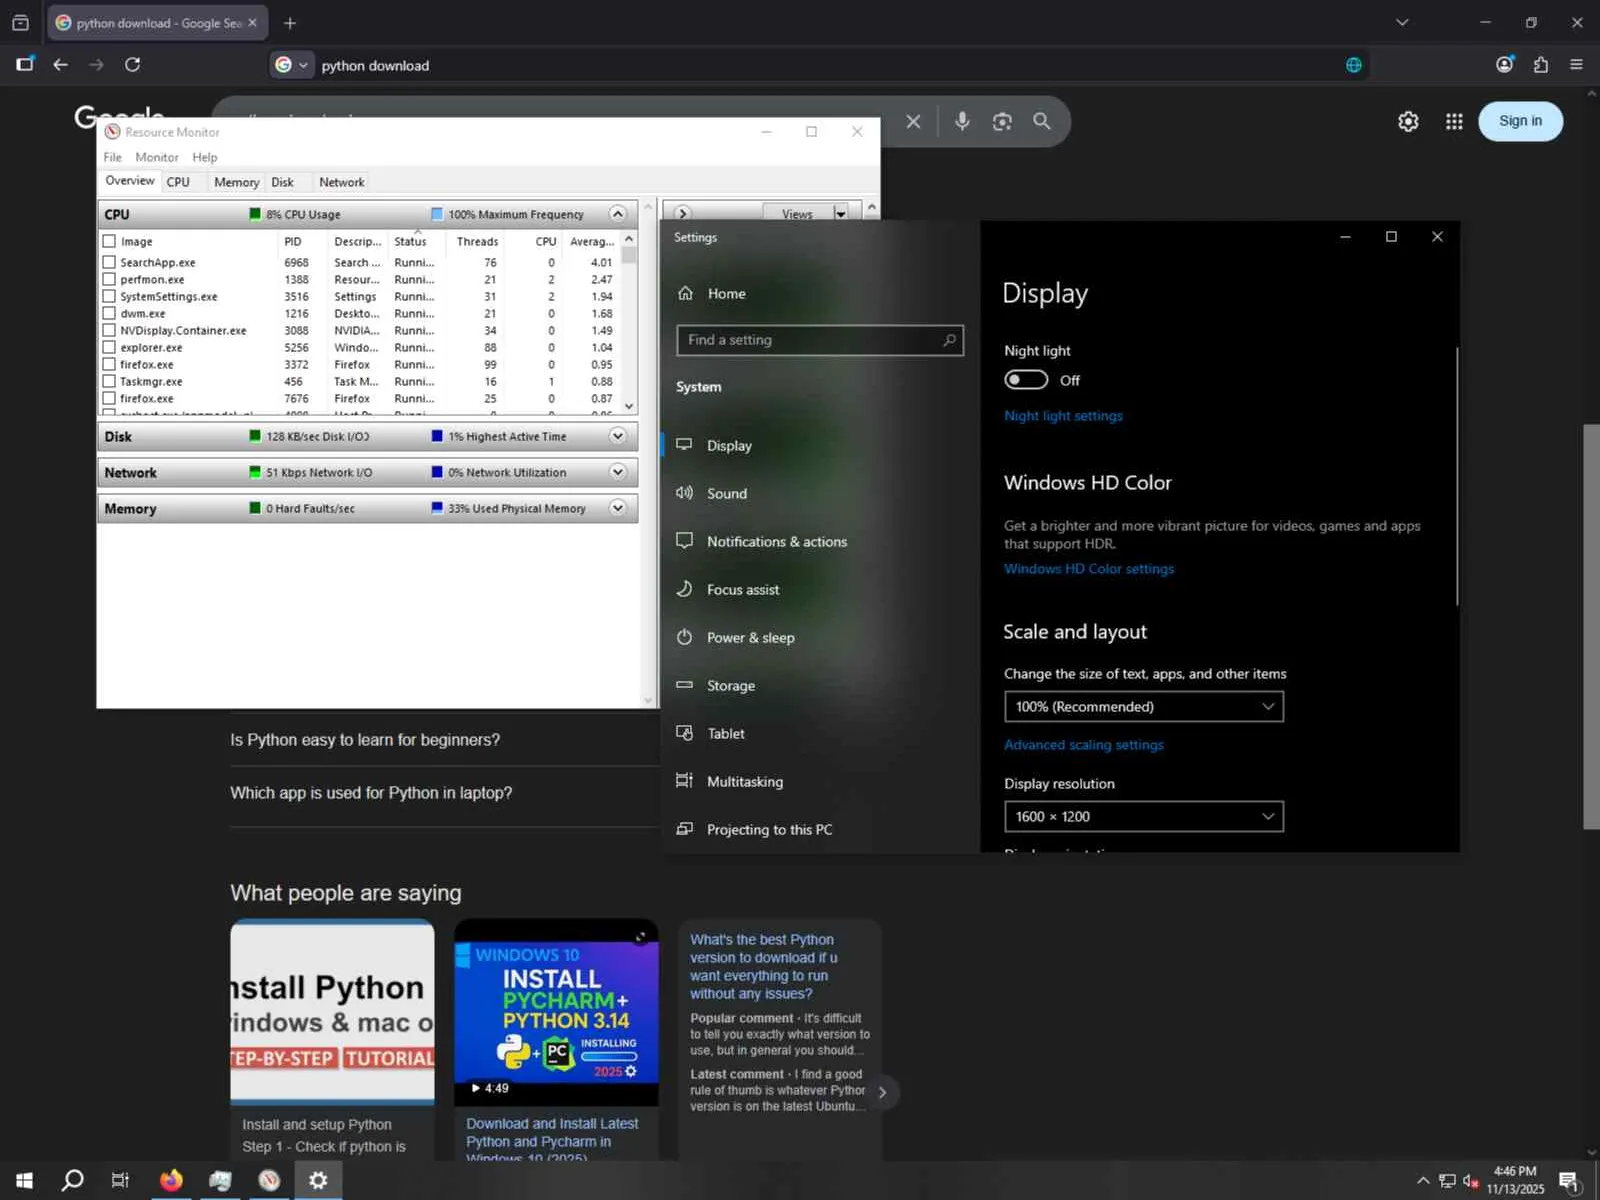Switch to Settings gear on the taskbar
This screenshot has height=1200, width=1600.
(x=318, y=1180)
